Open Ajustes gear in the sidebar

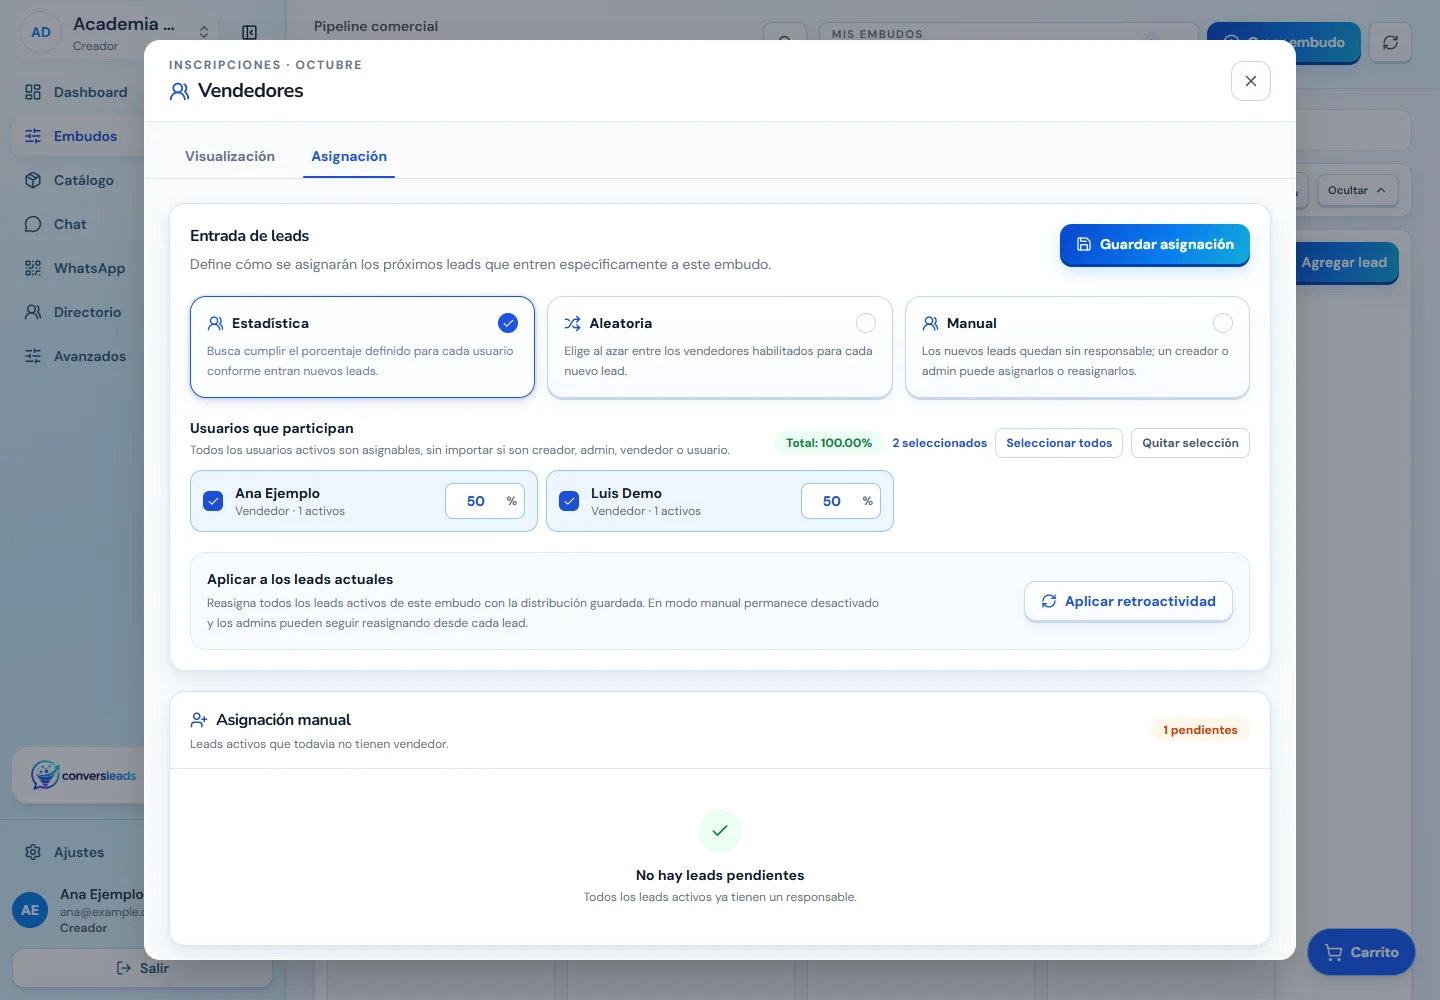tap(33, 852)
